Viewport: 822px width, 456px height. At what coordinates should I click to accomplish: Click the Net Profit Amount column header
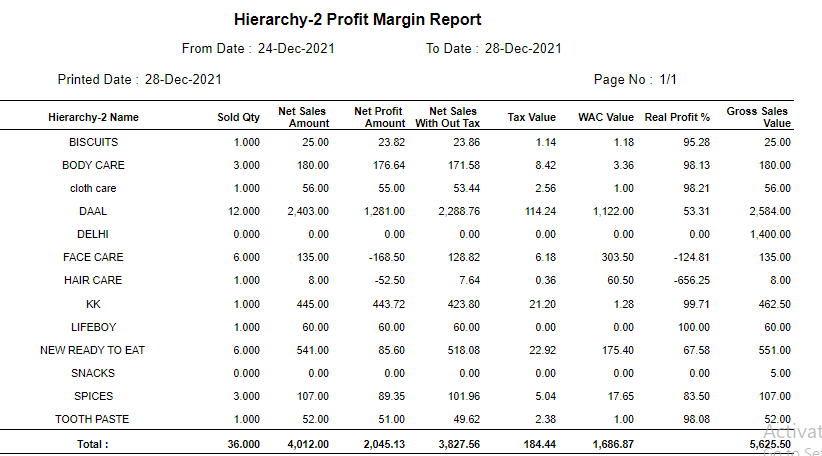point(380,117)
